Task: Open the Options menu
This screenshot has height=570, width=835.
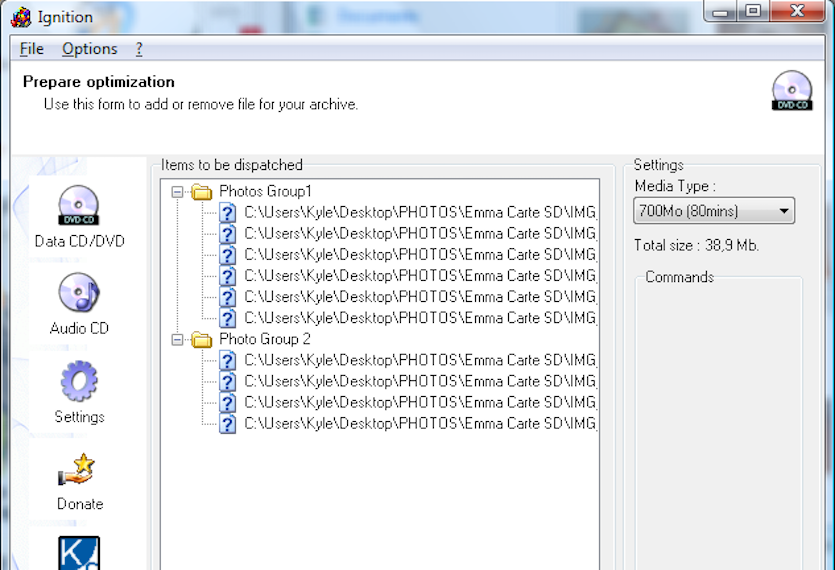Action: coord(89,49)
